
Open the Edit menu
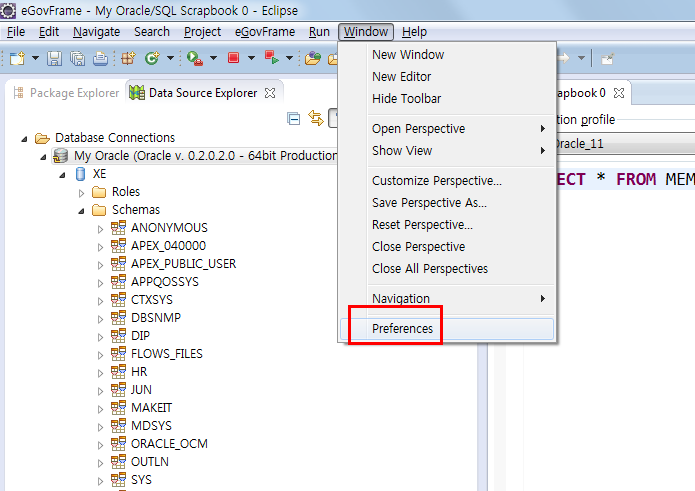click(49, 32)
